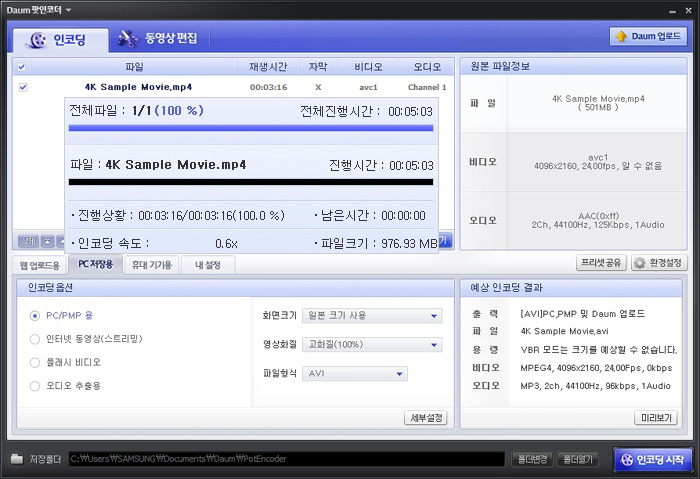
Task: Uncheck the 4K Sample Movie.mp4 checkbox
Action: tap(22, 87)
